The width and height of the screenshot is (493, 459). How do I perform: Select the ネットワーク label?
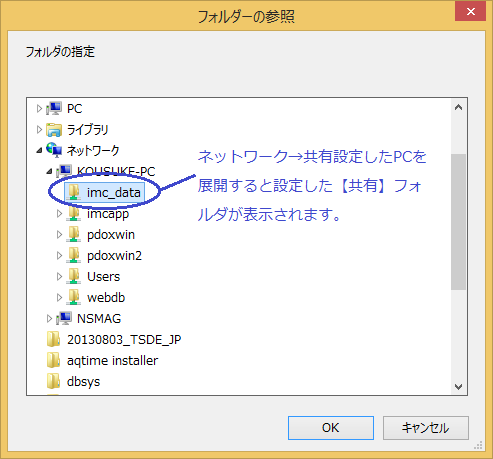[x=93, y=151]
